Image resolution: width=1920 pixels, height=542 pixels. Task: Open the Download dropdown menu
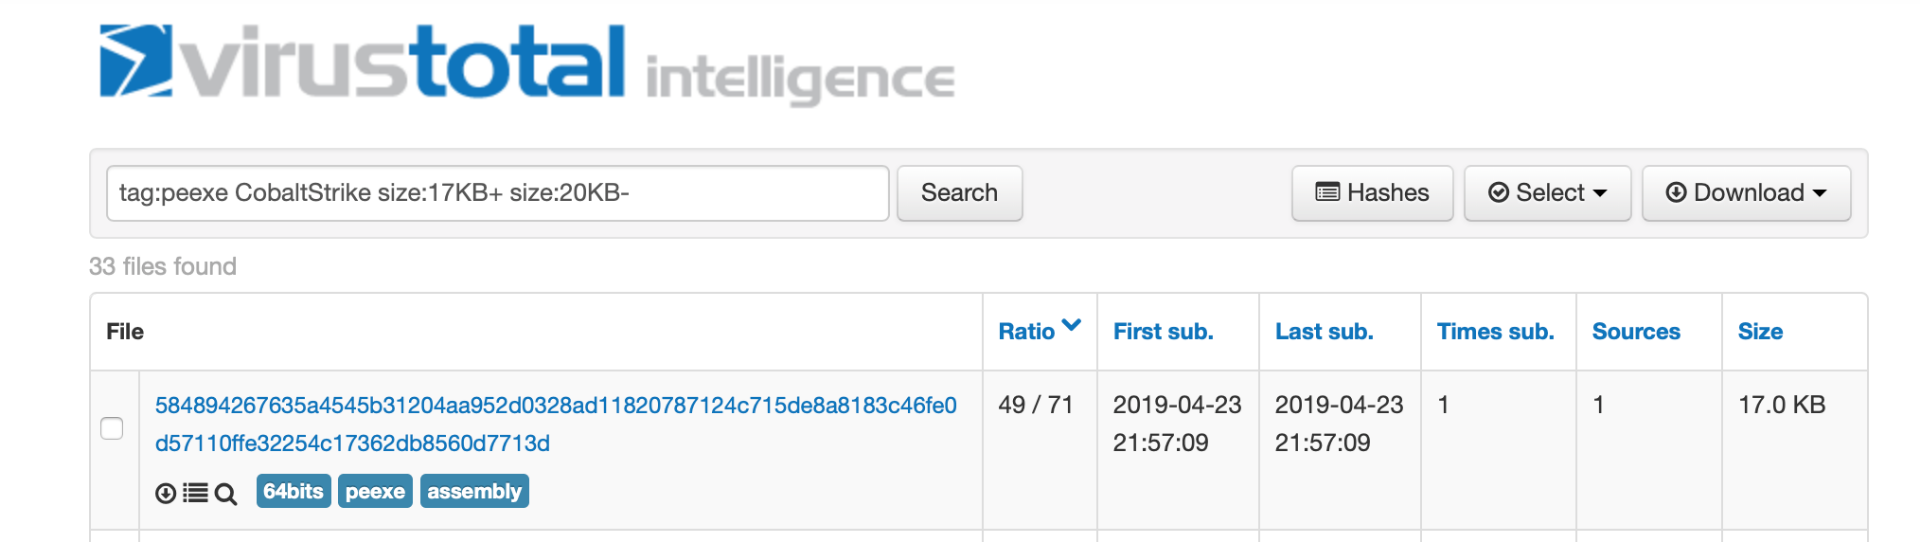coord(1746,193)
